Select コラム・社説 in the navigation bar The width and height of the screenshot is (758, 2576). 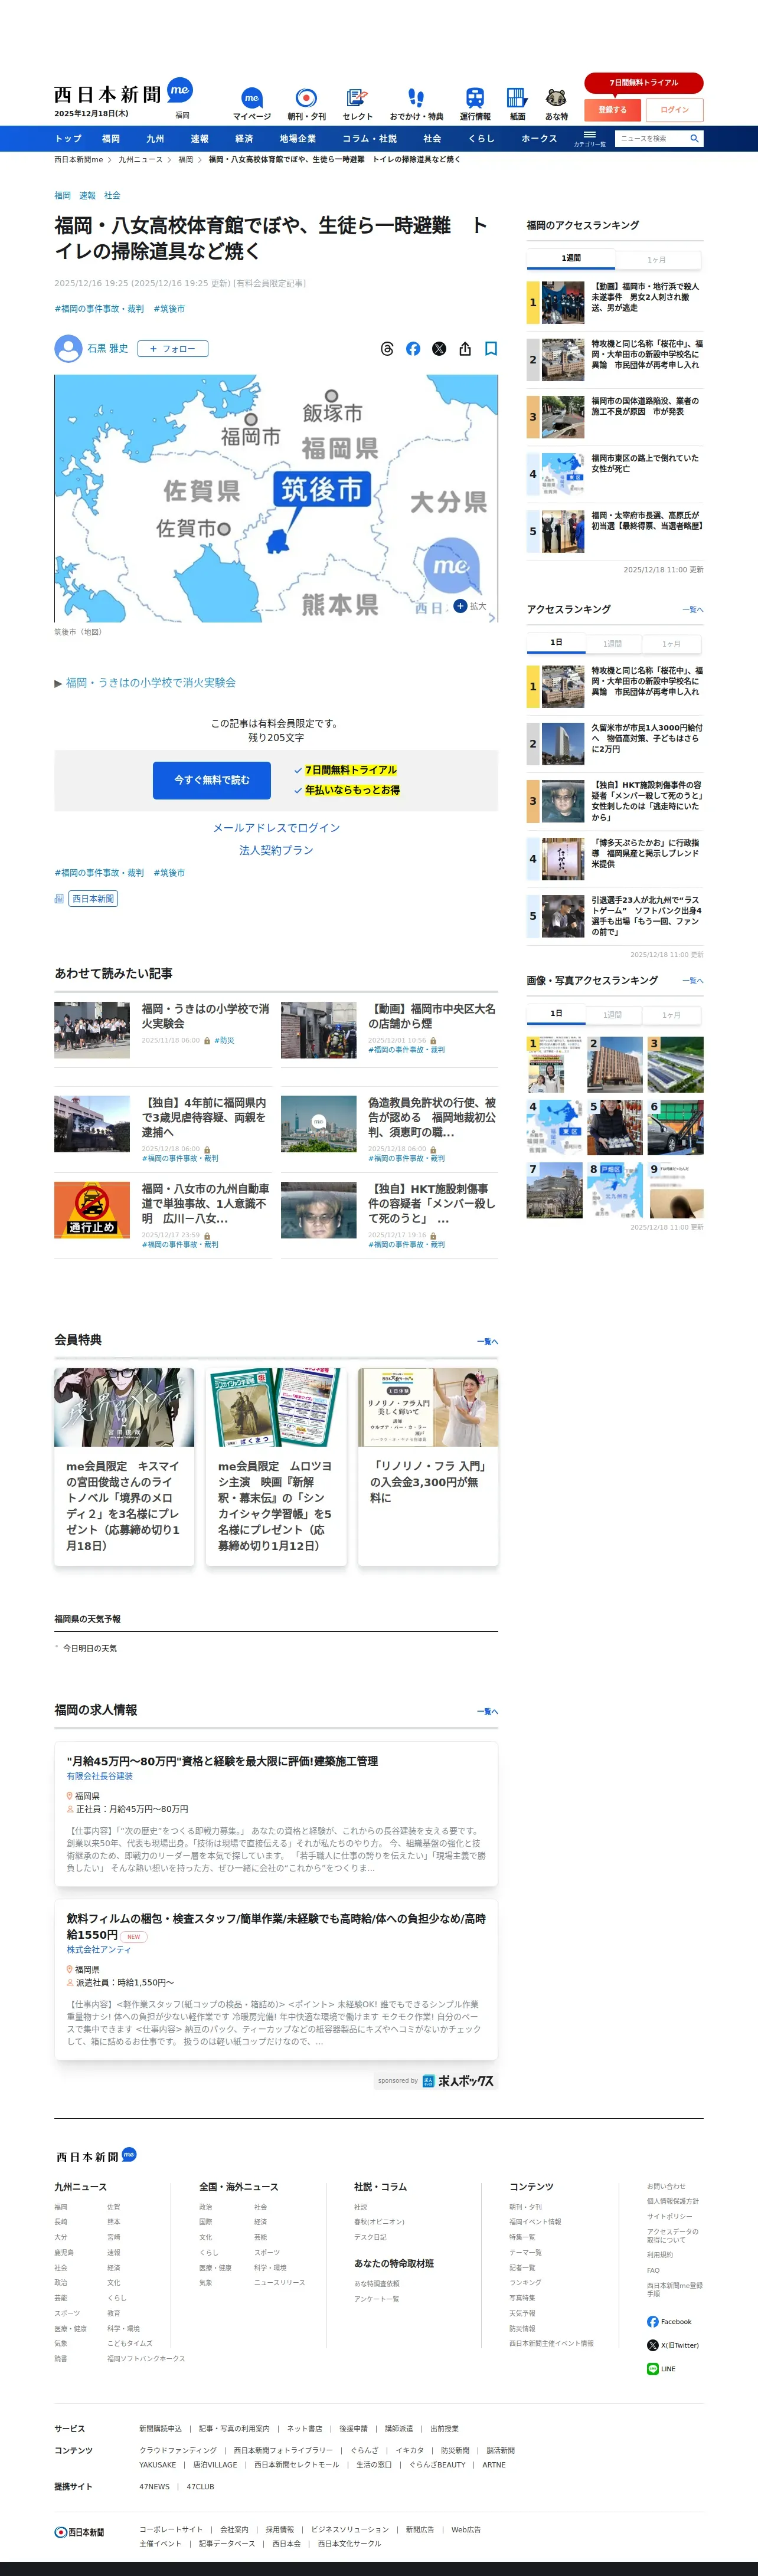point(369,139)
